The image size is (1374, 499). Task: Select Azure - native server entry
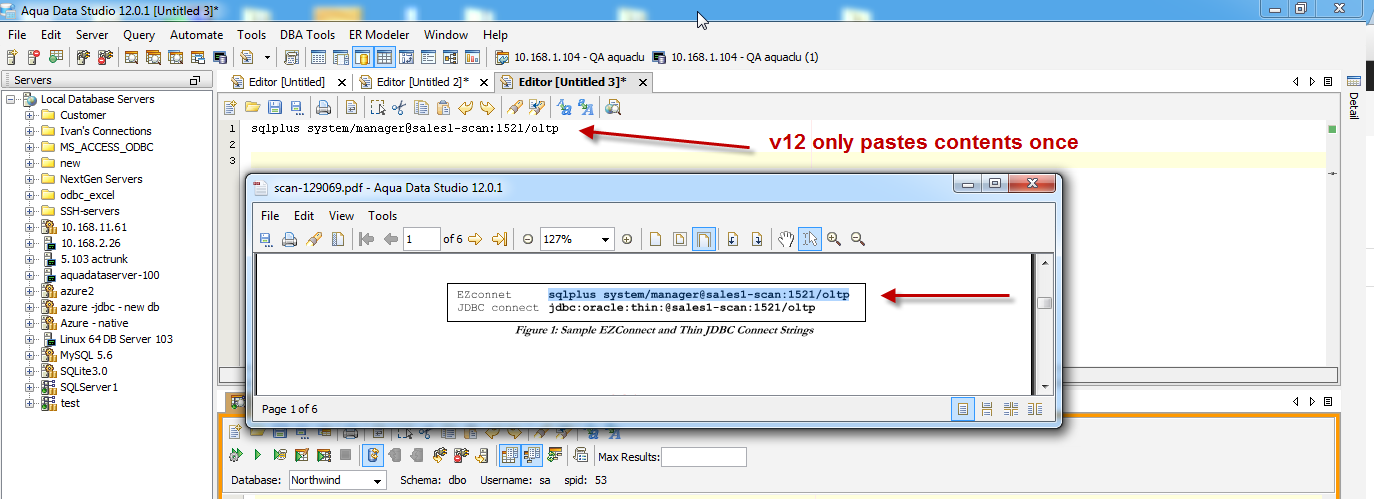click(x=94, y=323)
